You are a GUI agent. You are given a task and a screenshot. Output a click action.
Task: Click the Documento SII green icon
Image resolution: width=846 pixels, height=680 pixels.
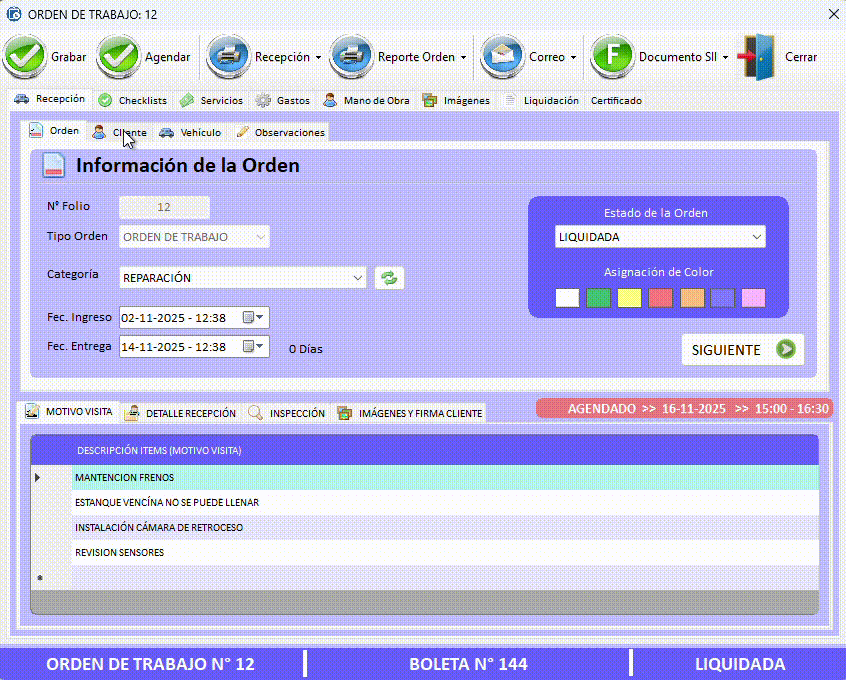[612, 57]
